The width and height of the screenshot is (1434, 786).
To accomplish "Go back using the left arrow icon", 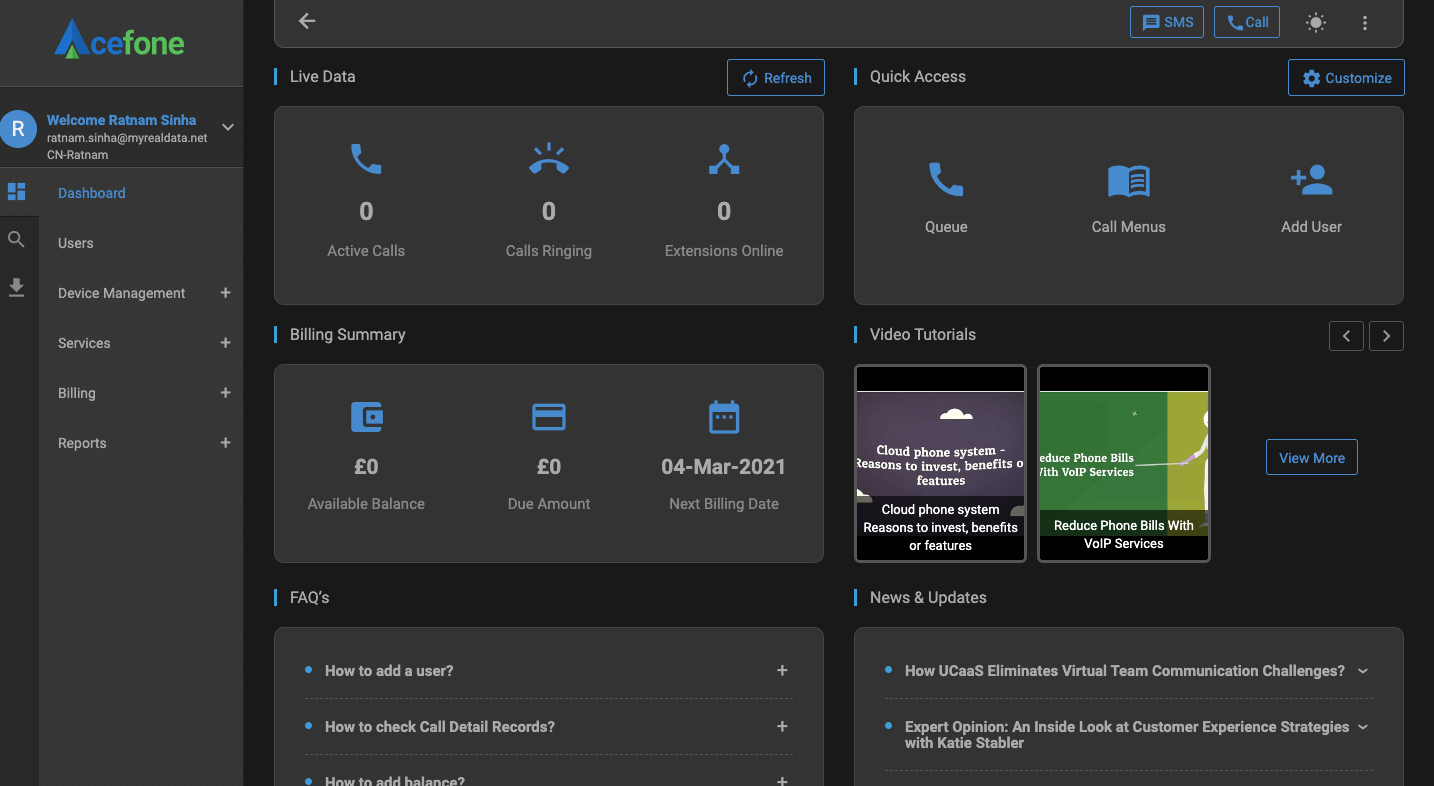I will point(307,21).
